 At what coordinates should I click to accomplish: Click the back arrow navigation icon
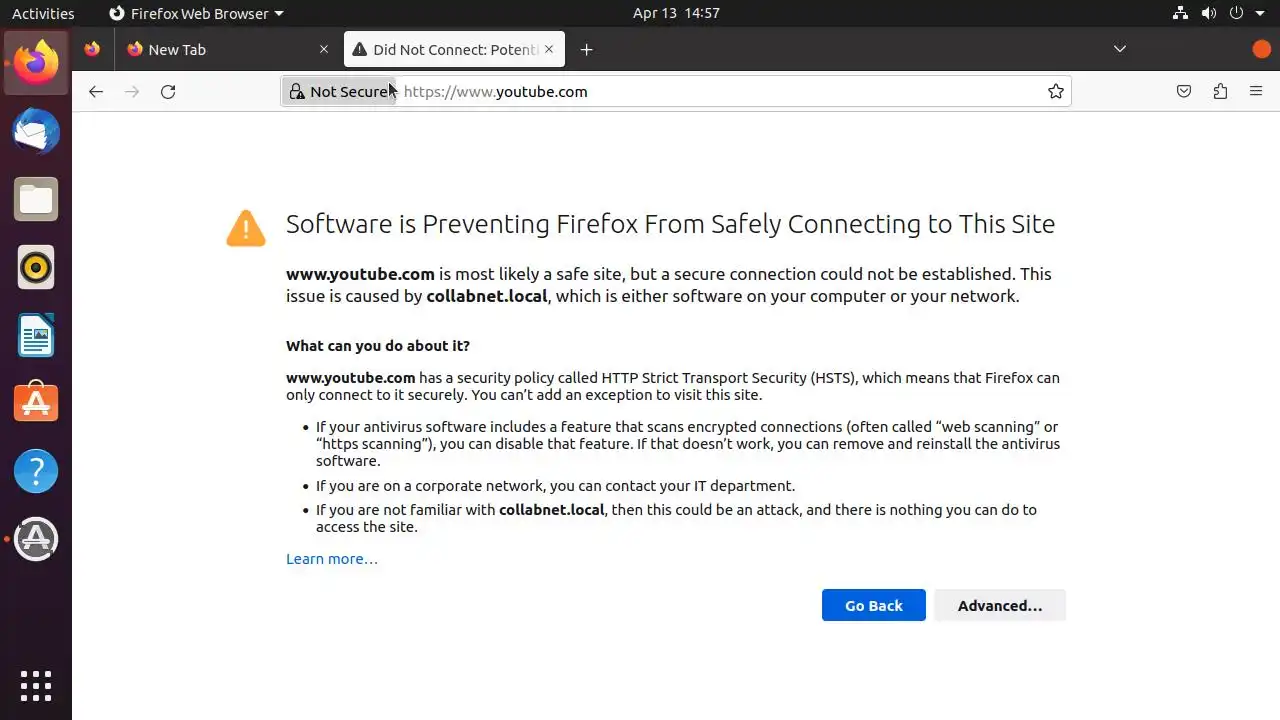click(96, 92)
